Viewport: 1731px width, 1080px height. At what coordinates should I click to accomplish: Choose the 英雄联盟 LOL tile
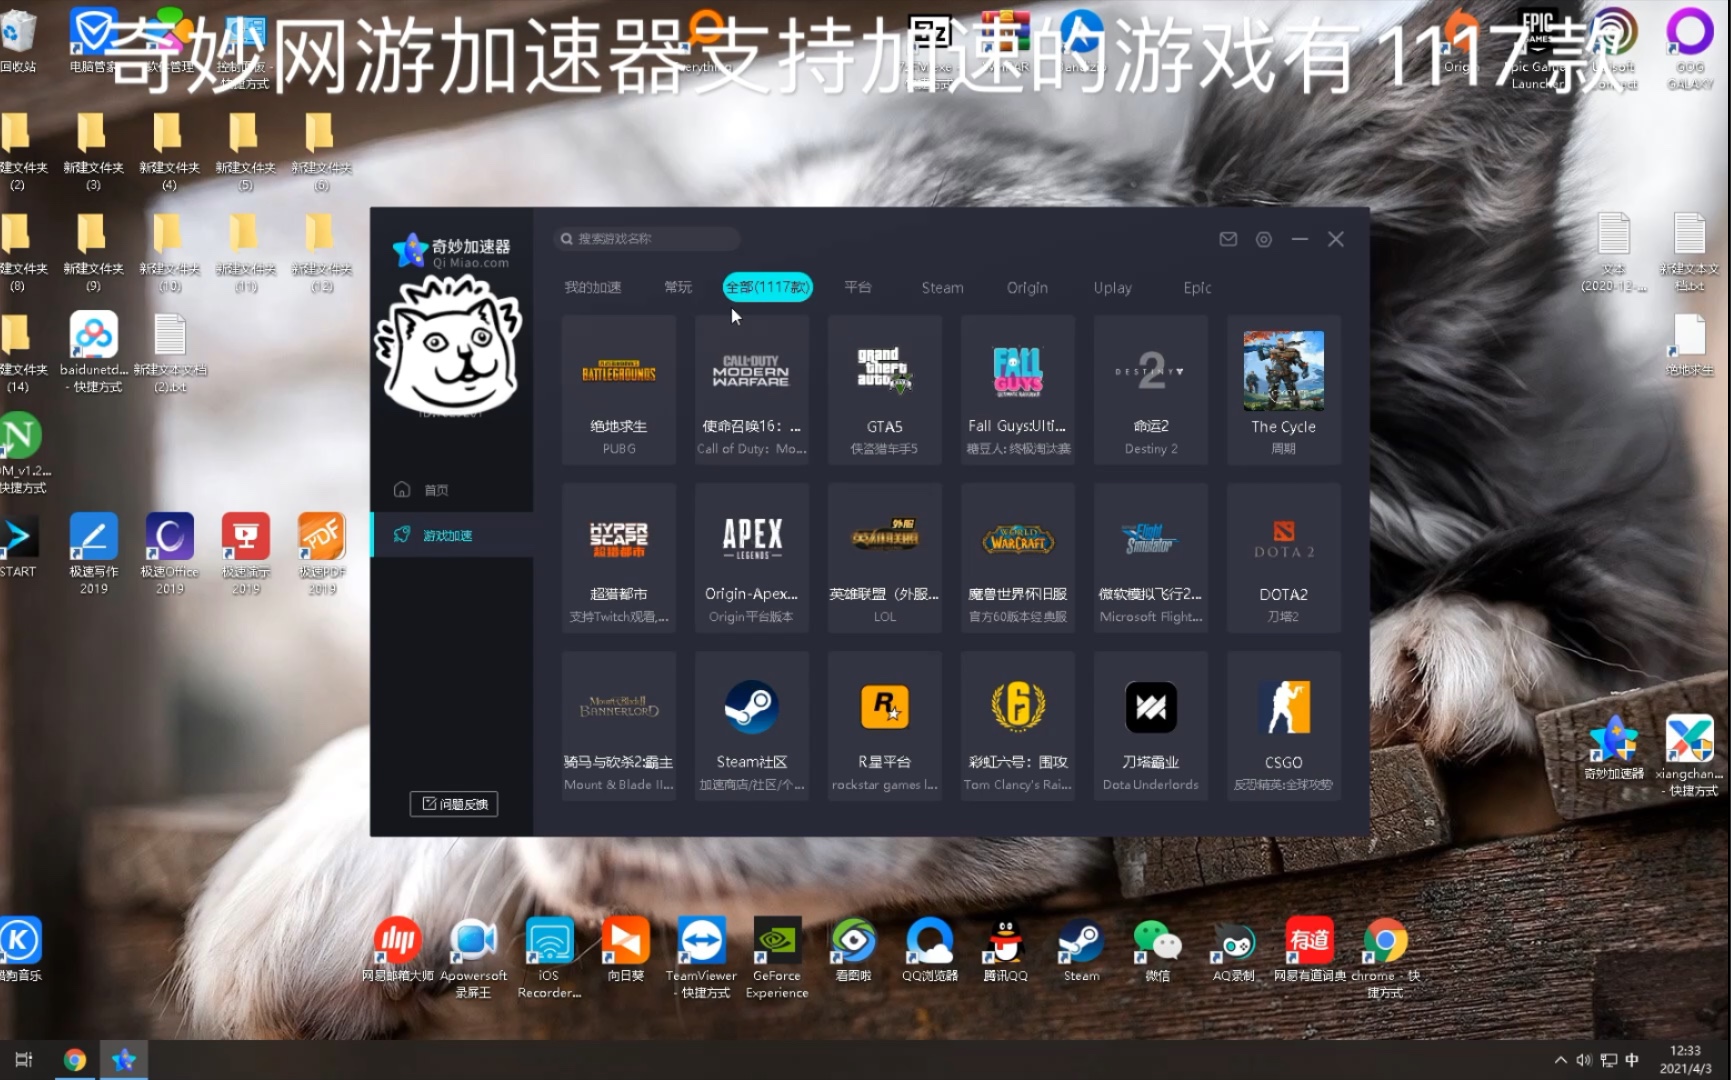click(x=884, y=558)
